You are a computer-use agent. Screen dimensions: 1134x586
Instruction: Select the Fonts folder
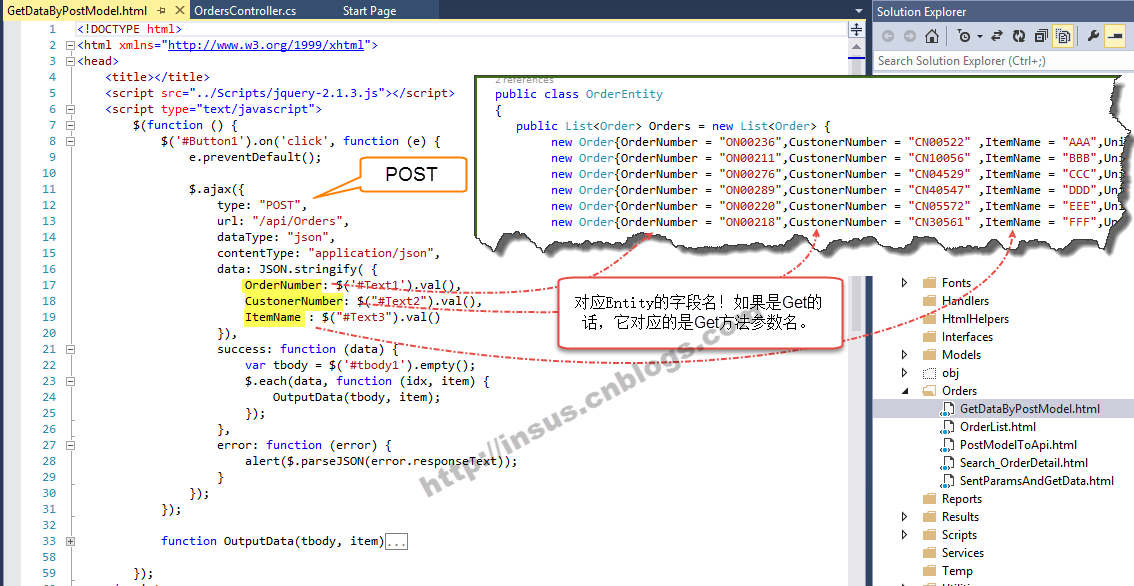click(956, 283)
